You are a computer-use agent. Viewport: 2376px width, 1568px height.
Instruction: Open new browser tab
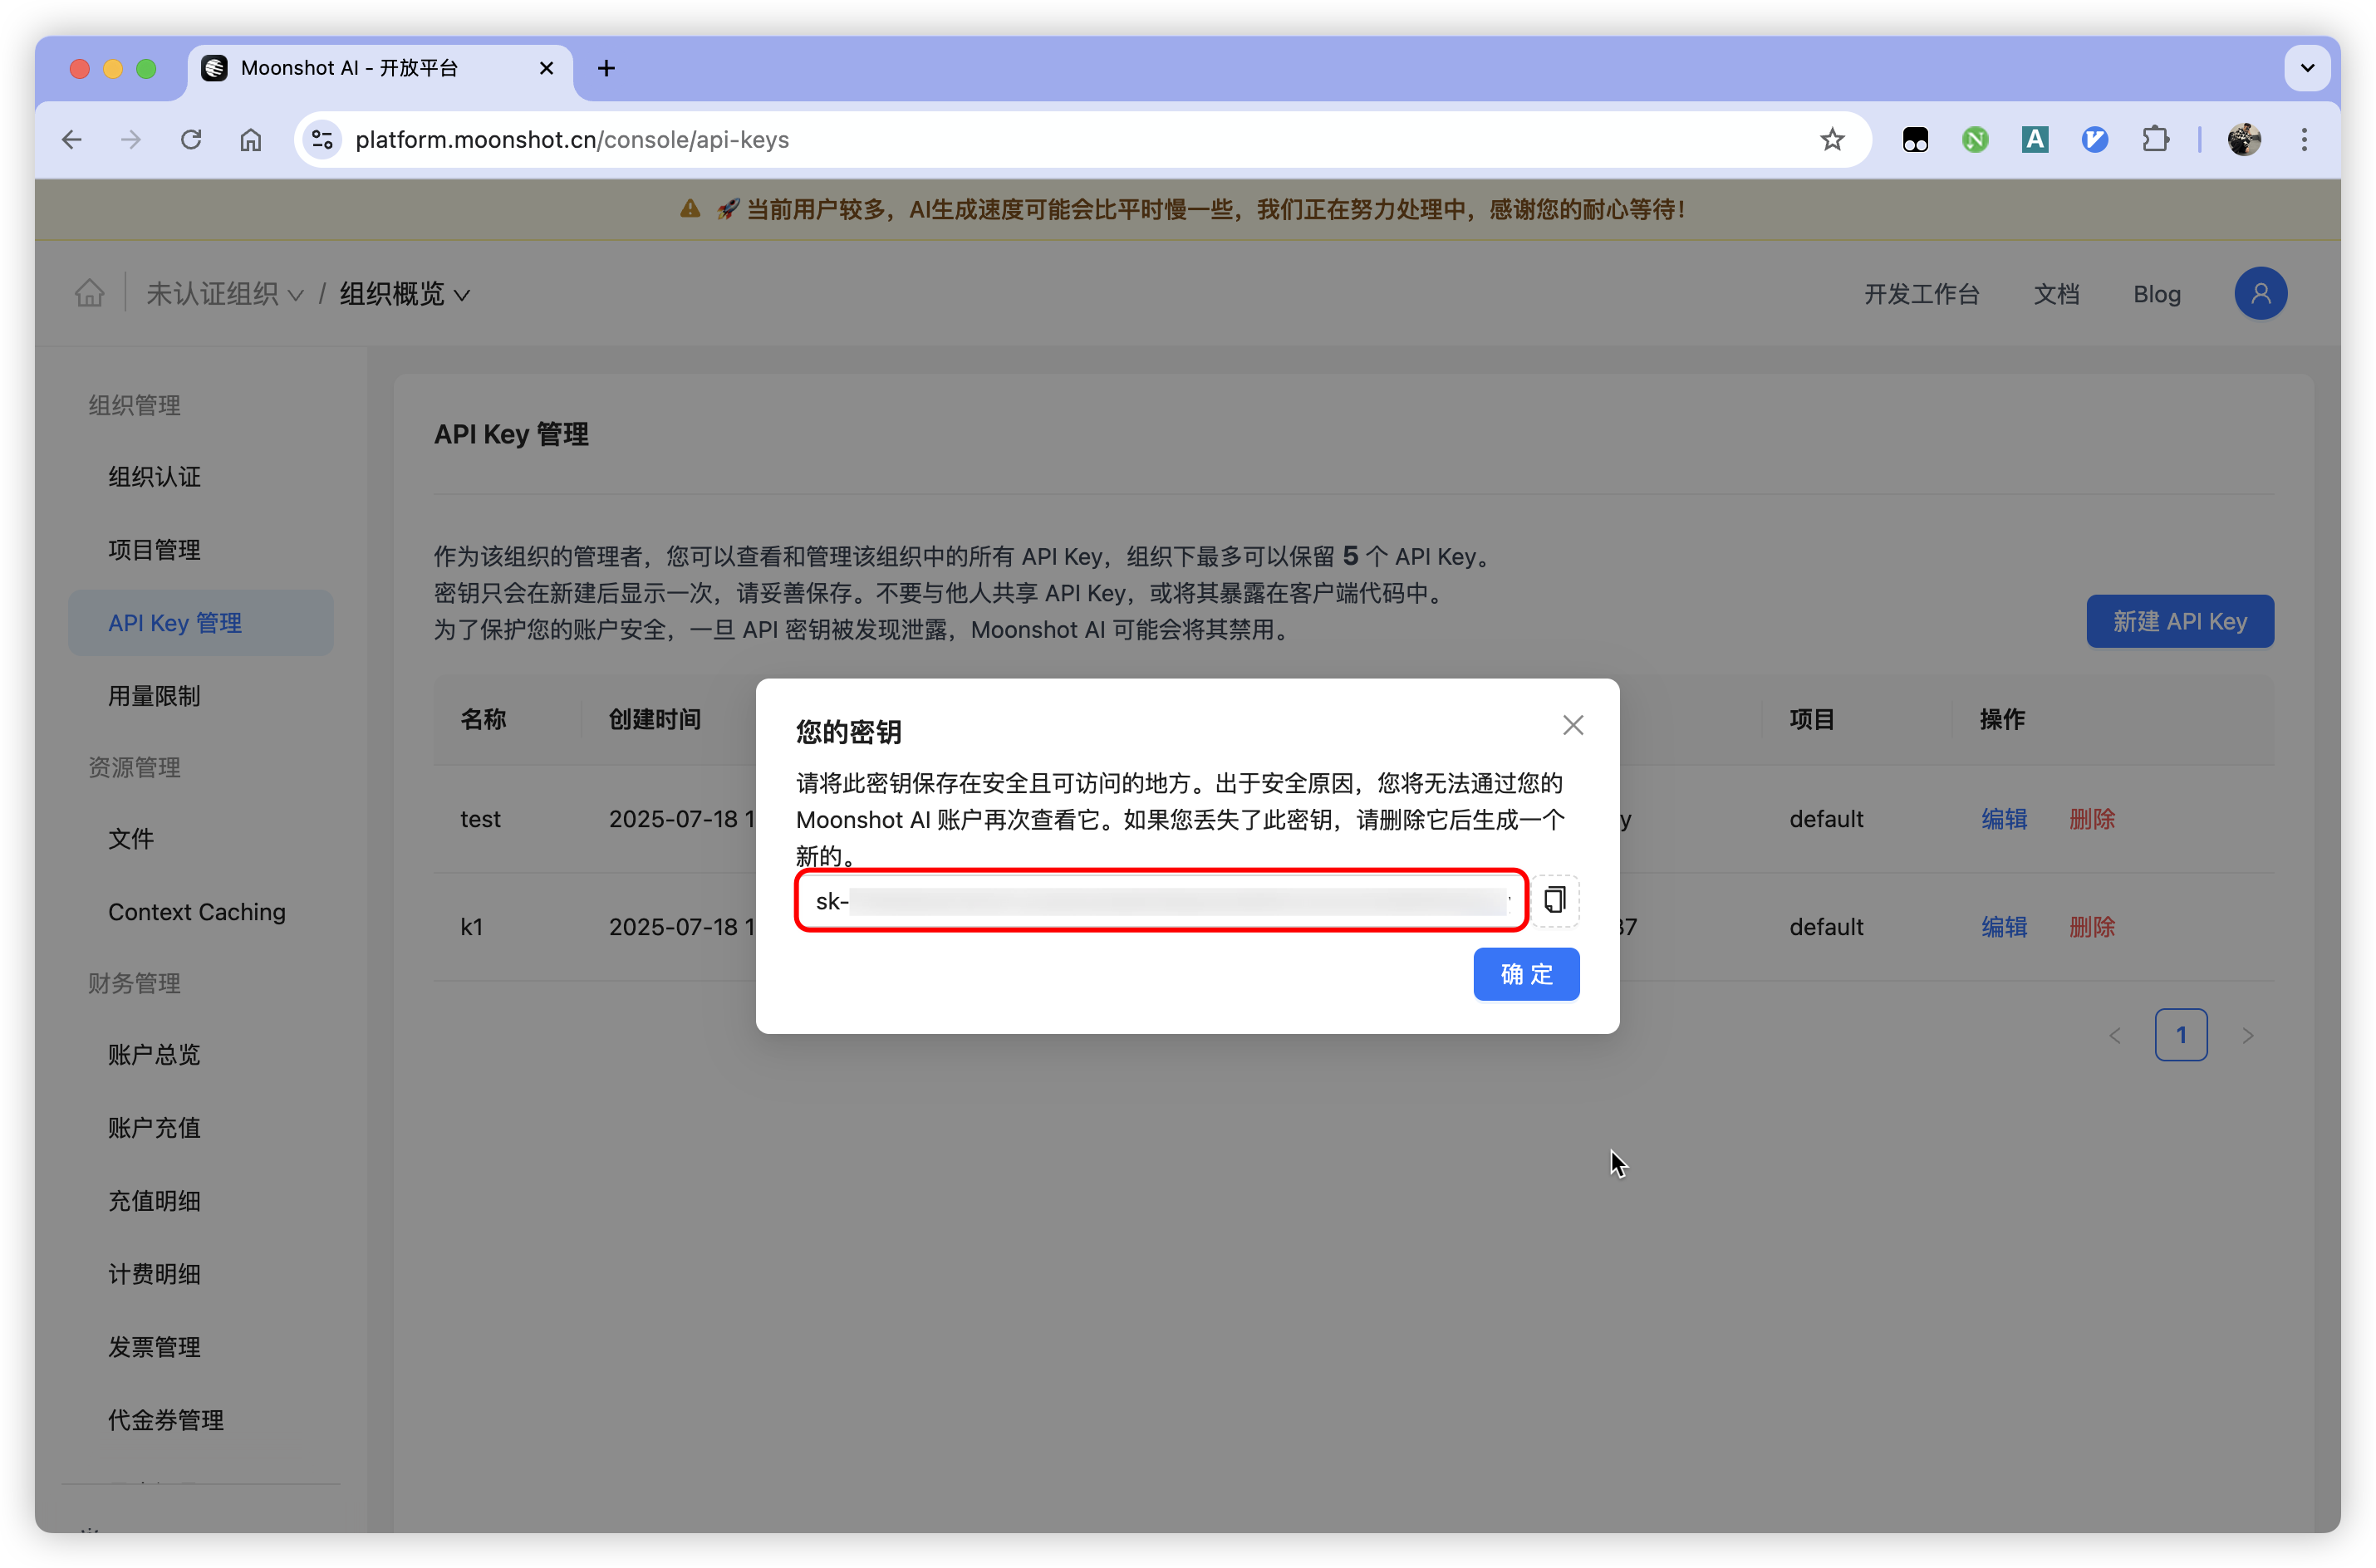606,68
